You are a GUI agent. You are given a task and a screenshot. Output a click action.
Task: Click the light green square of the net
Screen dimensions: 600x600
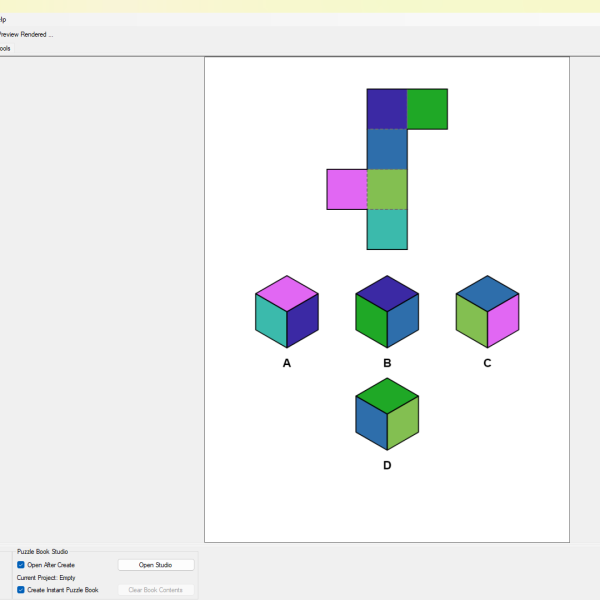(x=387, y=189)
